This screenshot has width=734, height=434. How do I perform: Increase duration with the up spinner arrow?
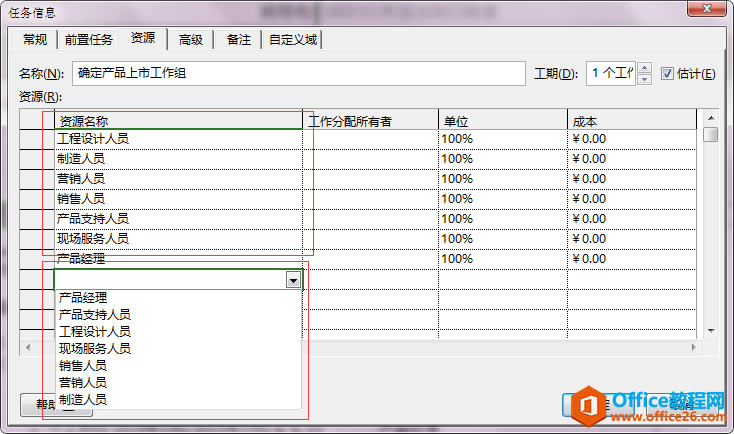[645, 68]
